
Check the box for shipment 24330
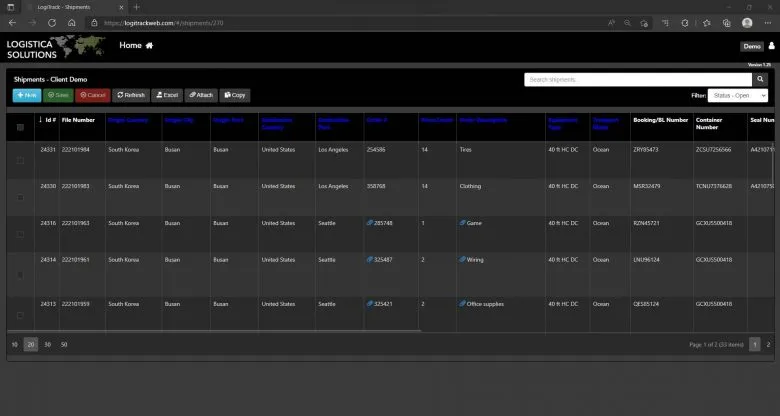pyautogui.click(x=20, y=197)
